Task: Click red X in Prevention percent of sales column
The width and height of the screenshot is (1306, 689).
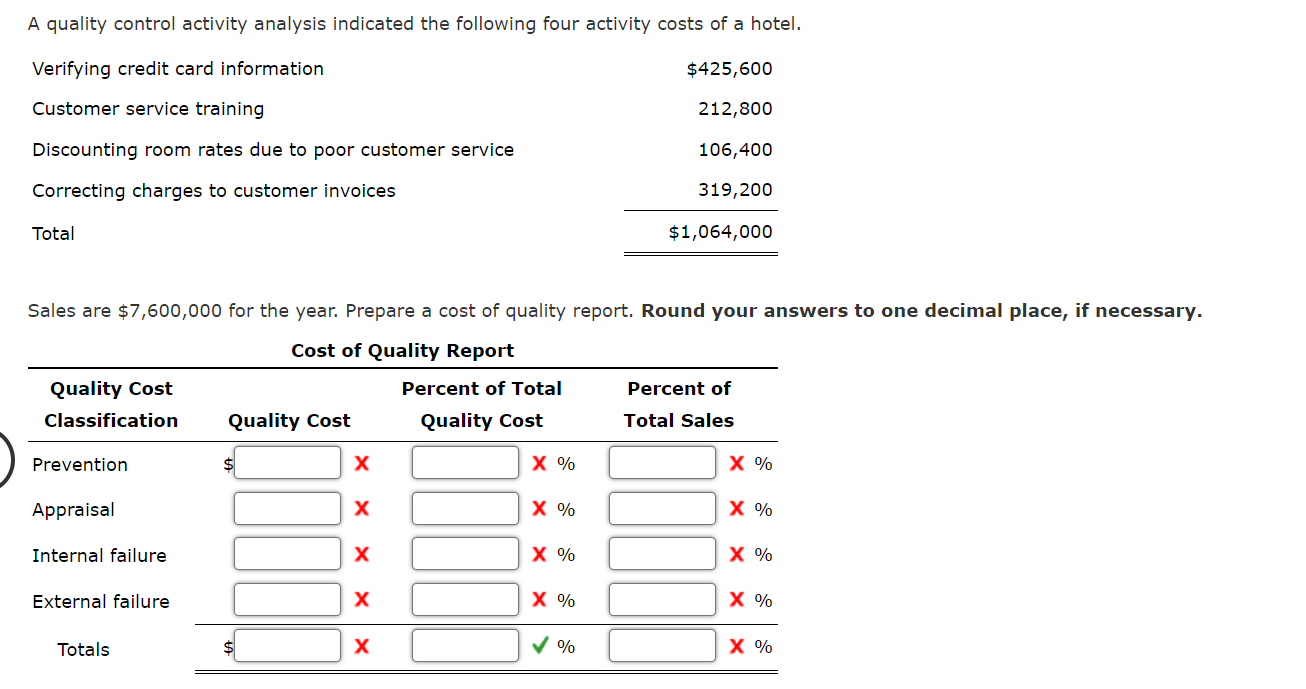Action: pyautogui.click(x=736, y=462)
